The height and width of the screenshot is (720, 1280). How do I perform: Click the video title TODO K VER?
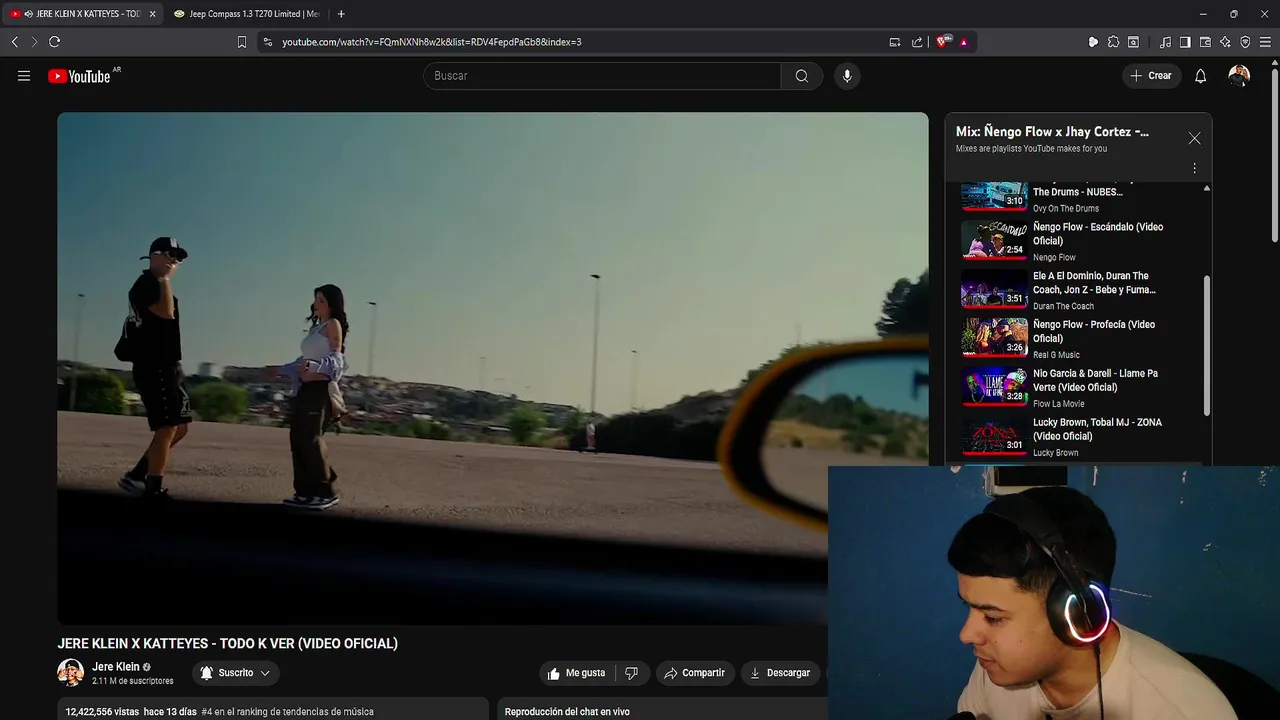click(227, 643)
